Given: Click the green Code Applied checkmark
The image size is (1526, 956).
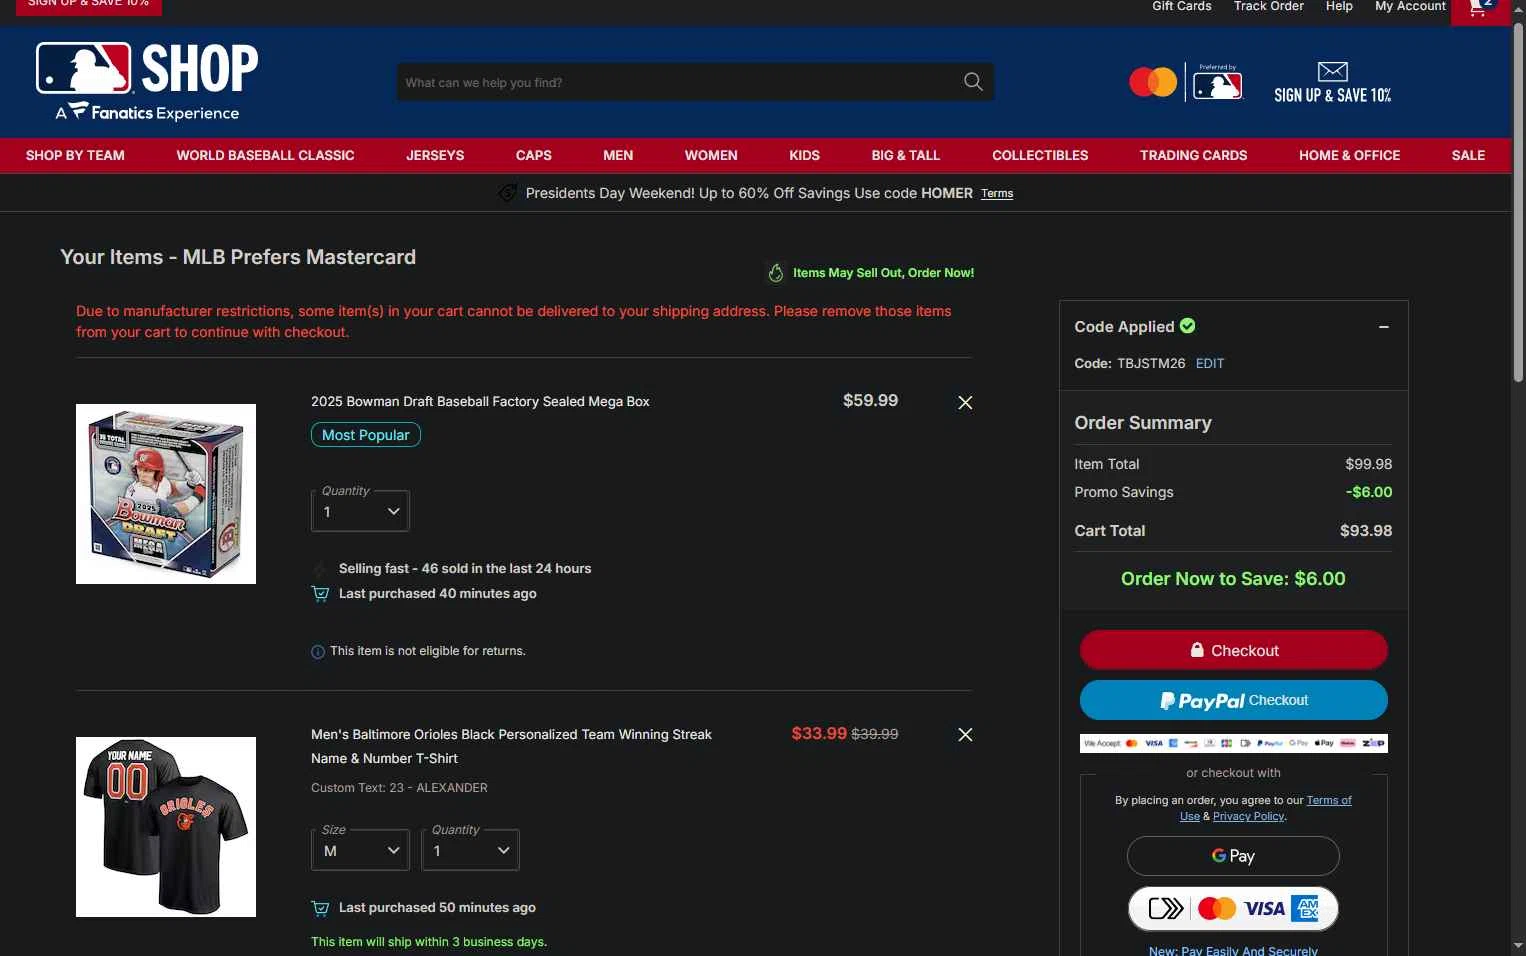Looking at the screenshot, I should [x=1188, y=326].
